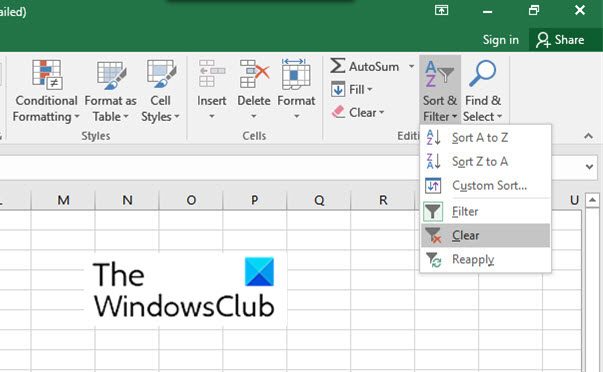The height and width of the screenshot is (372, 603).
Task: Expand the Format dropdown arrow
Action: [297, 116]
